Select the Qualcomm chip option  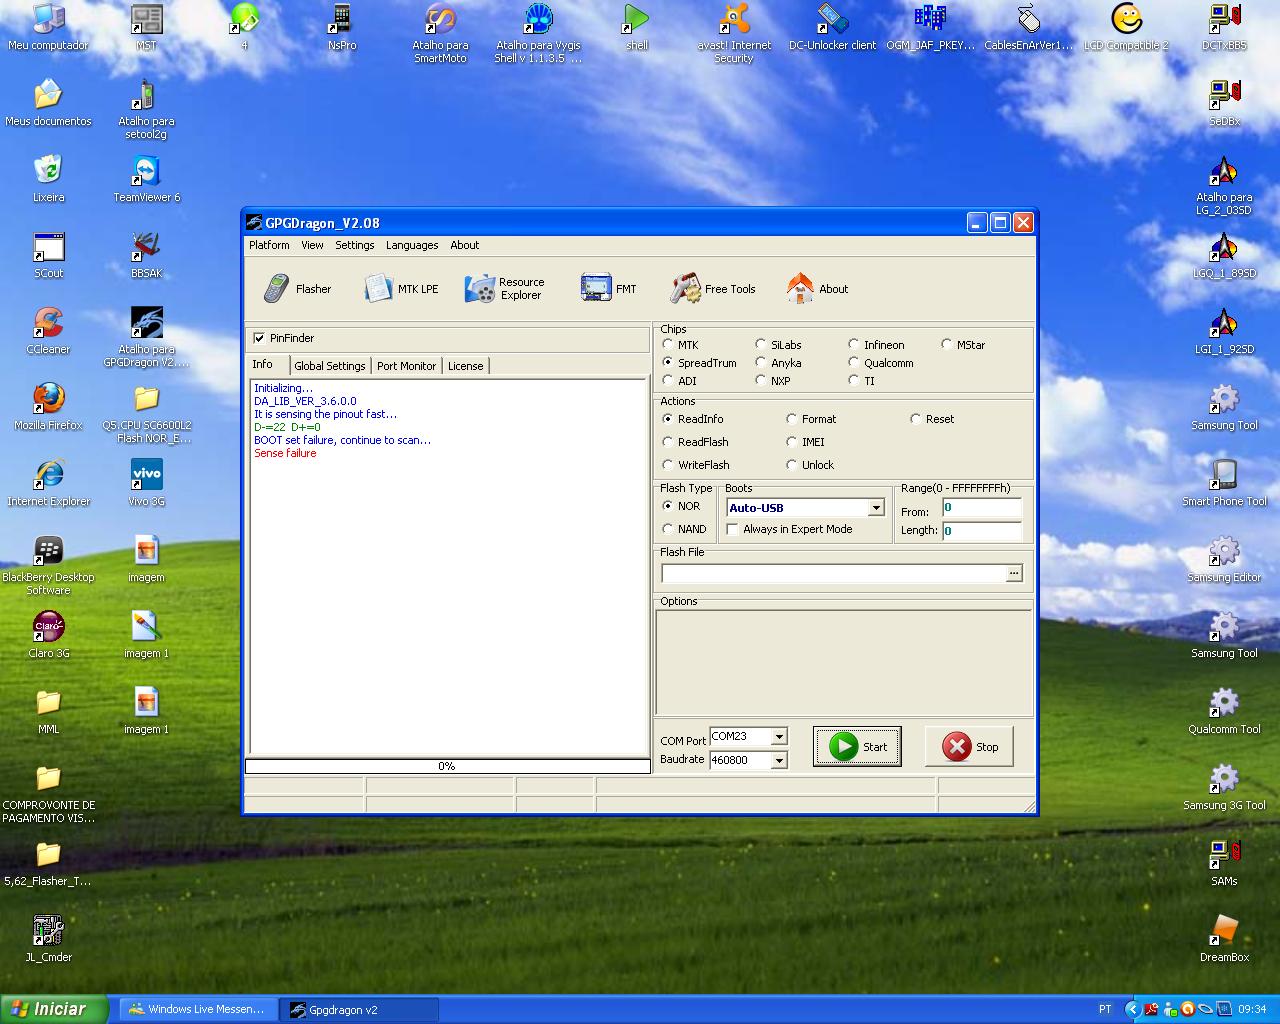853,363
